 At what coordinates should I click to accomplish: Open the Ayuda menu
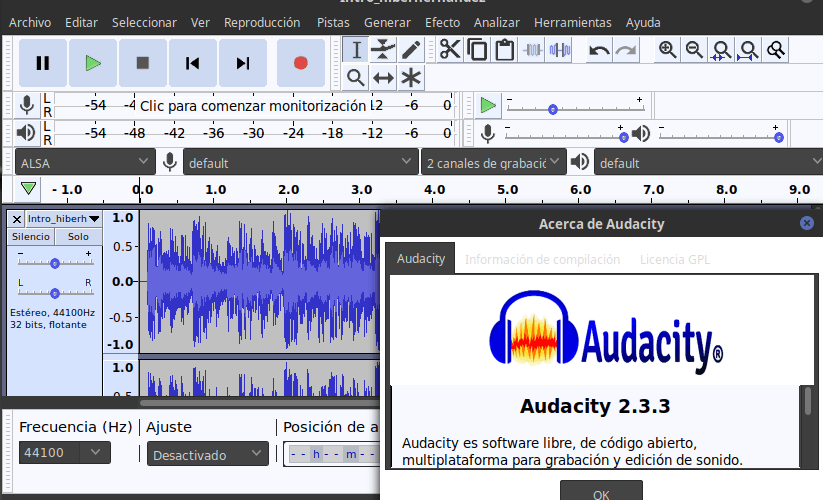coord(643,23)
